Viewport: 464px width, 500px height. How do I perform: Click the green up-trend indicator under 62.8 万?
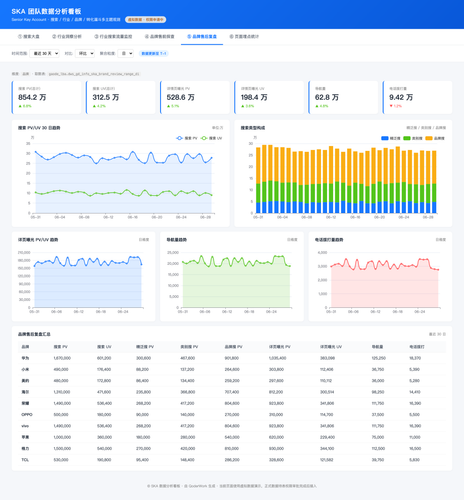(321, 106)
